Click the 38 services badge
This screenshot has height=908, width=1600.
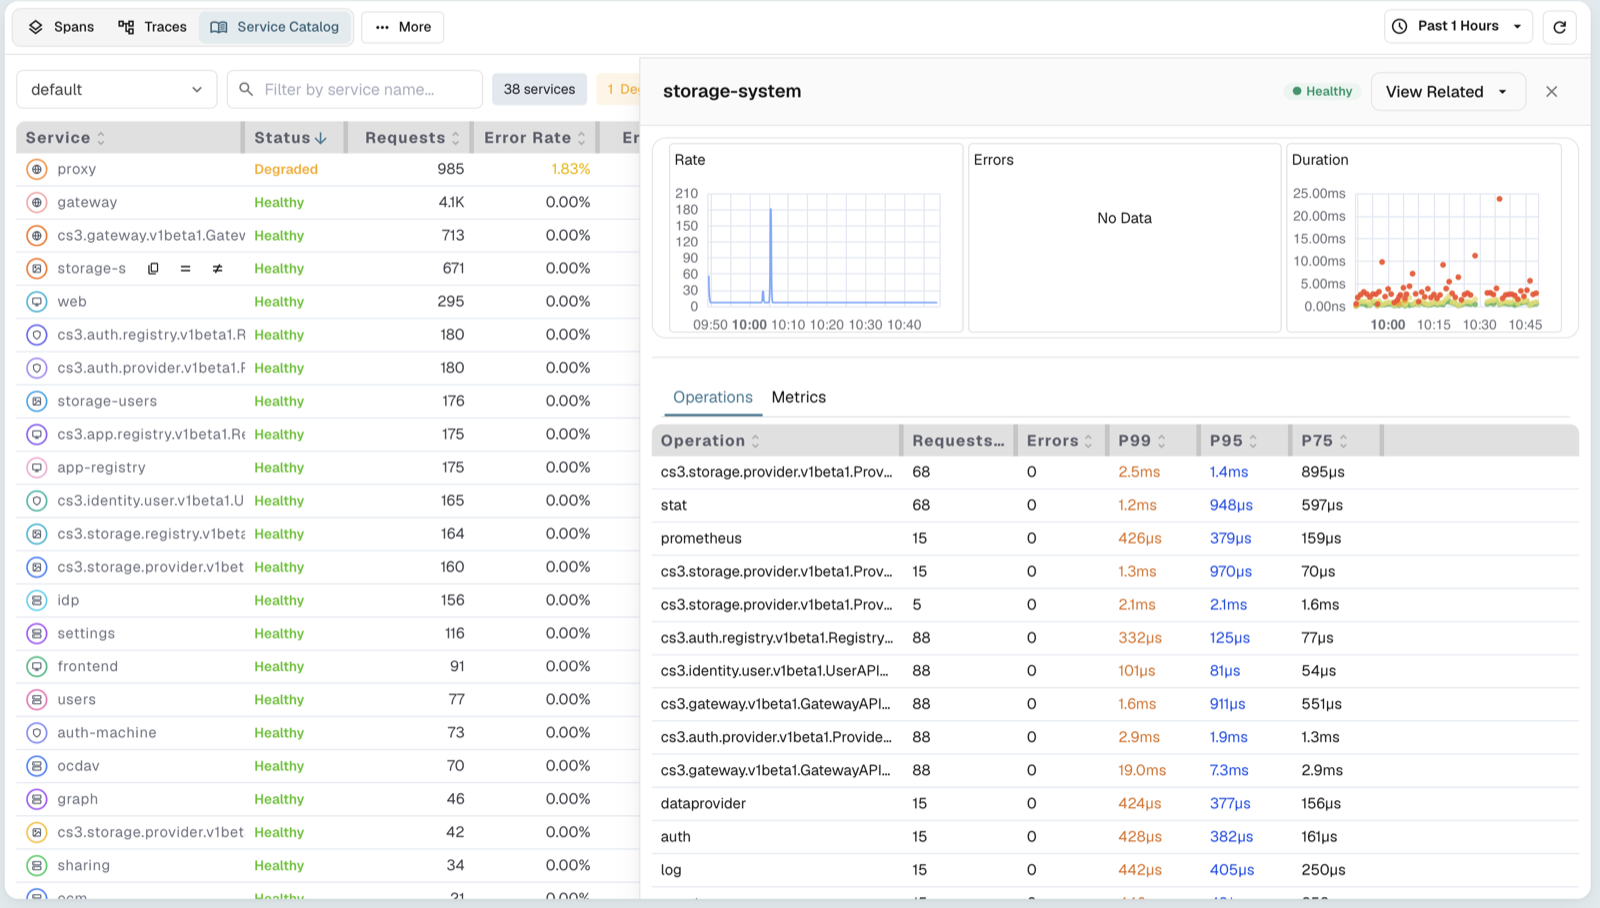click(539, 89)
